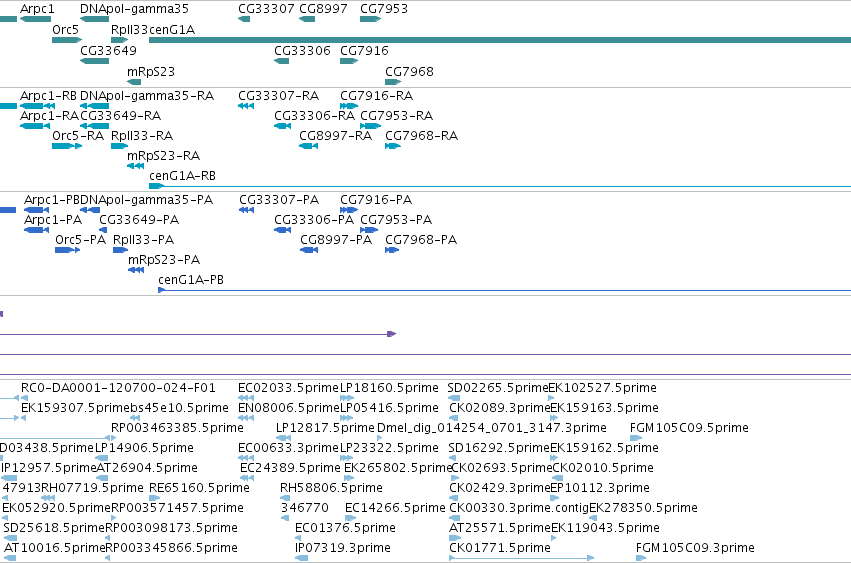Select the RC0-DA0001-120700-024-F01 EST label
Viewport: 851px width, 563px height.
[x=118, y=388]
